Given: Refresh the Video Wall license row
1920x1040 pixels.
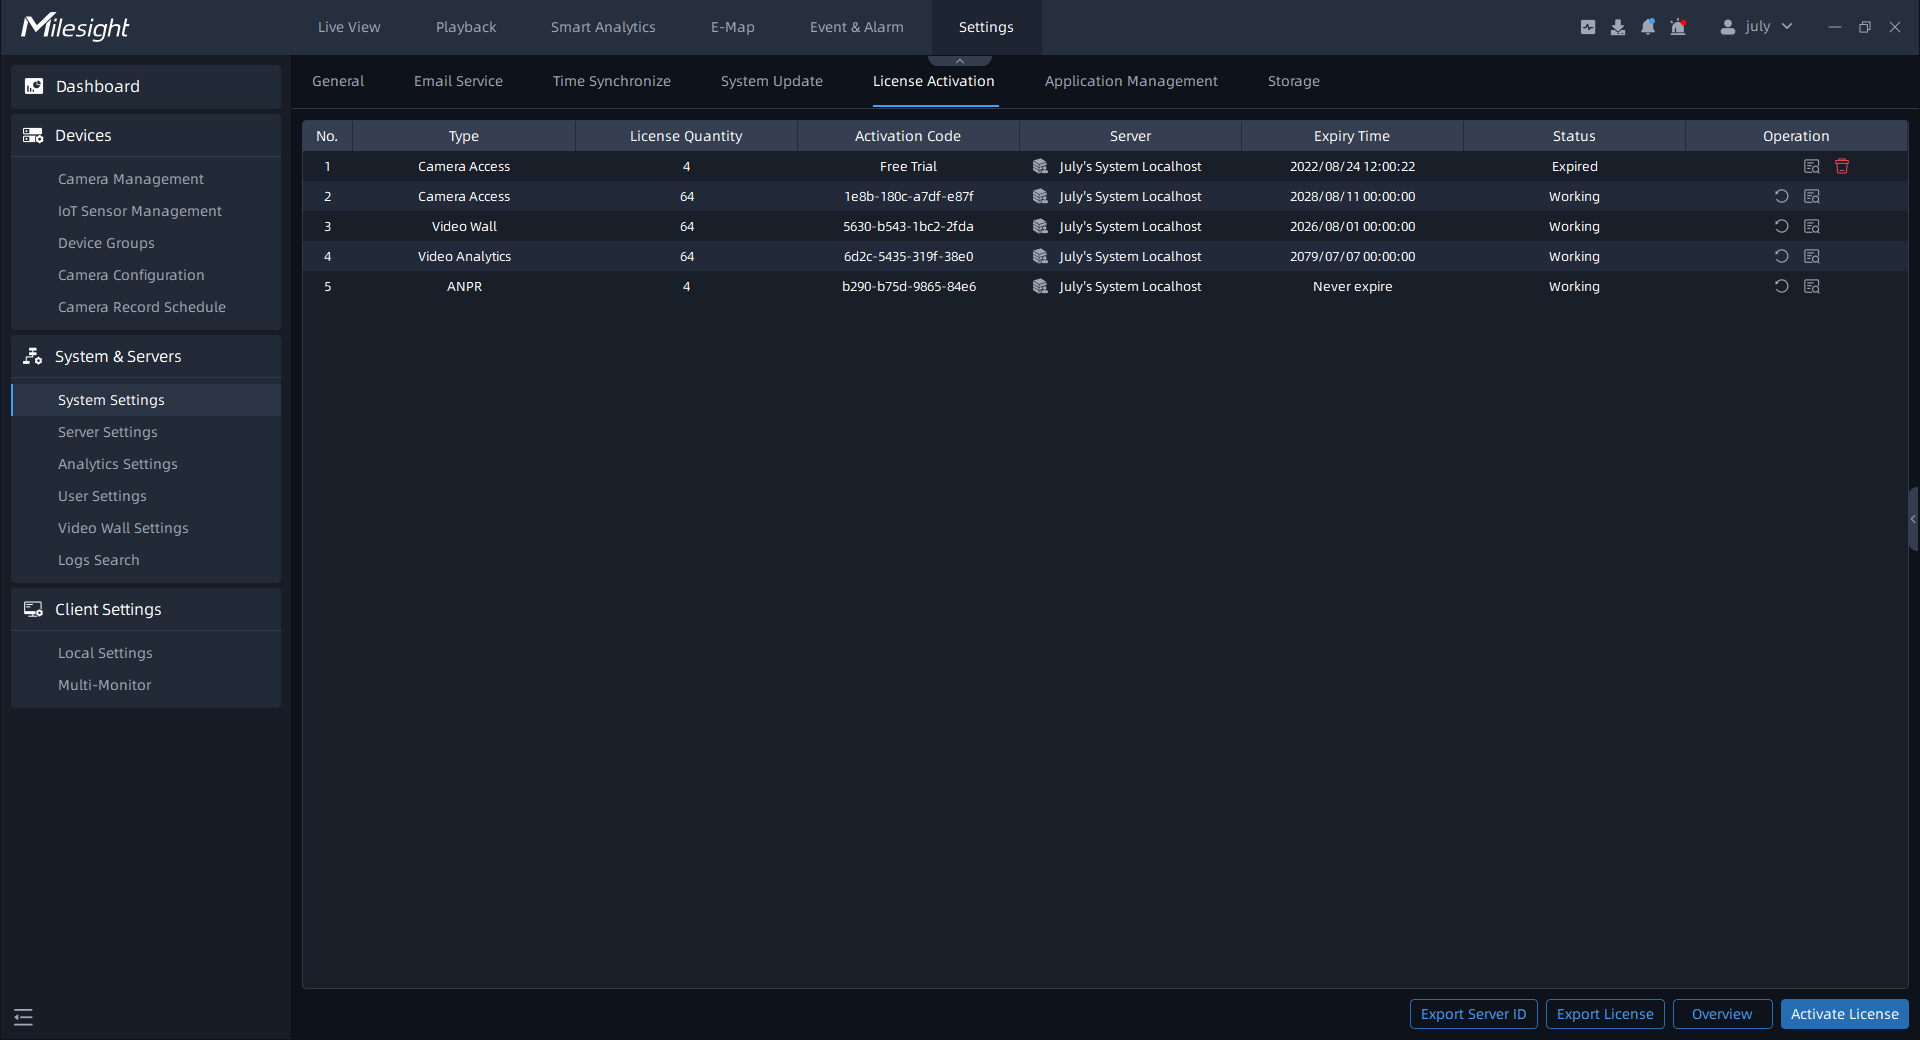Looking at the screenshot, I should (x=1781, y=227).
